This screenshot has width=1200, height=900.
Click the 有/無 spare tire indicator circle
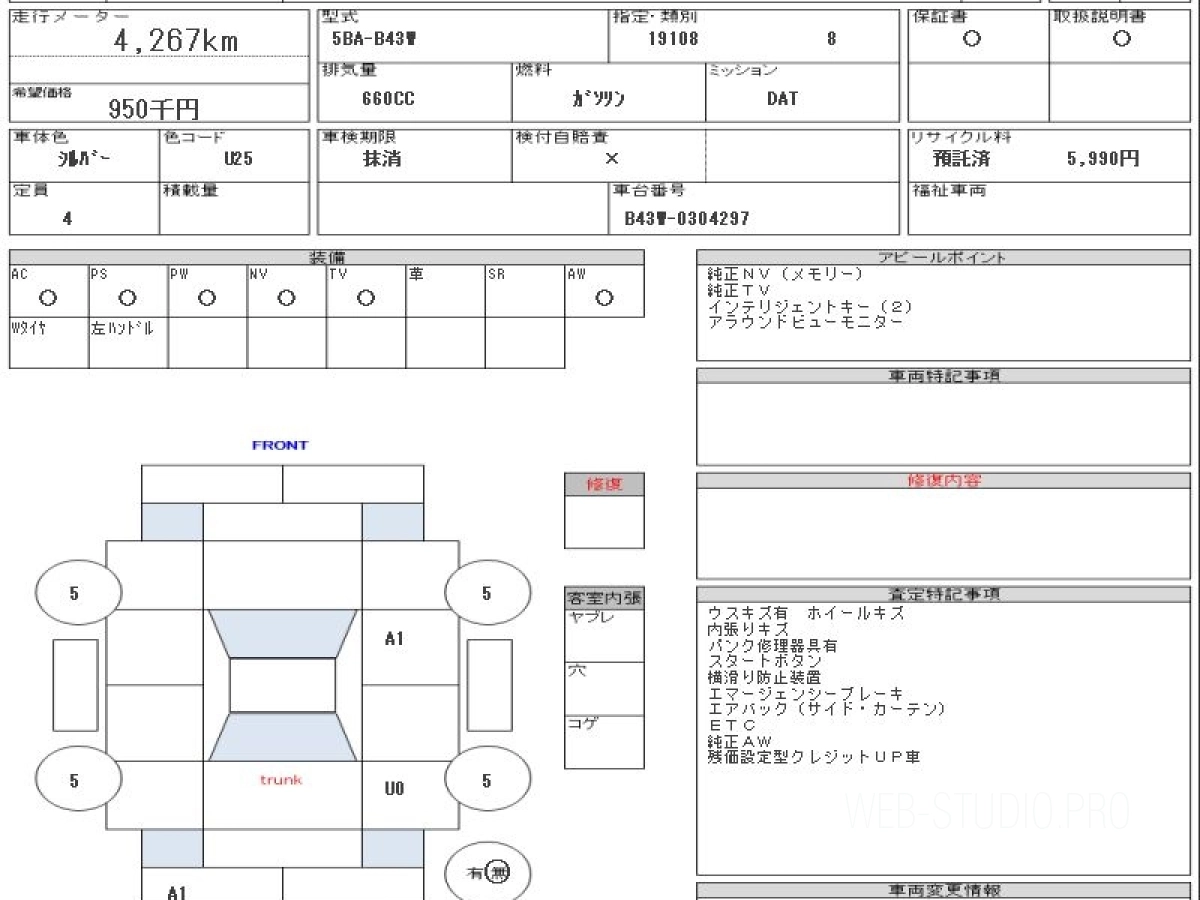click(488, 873)
